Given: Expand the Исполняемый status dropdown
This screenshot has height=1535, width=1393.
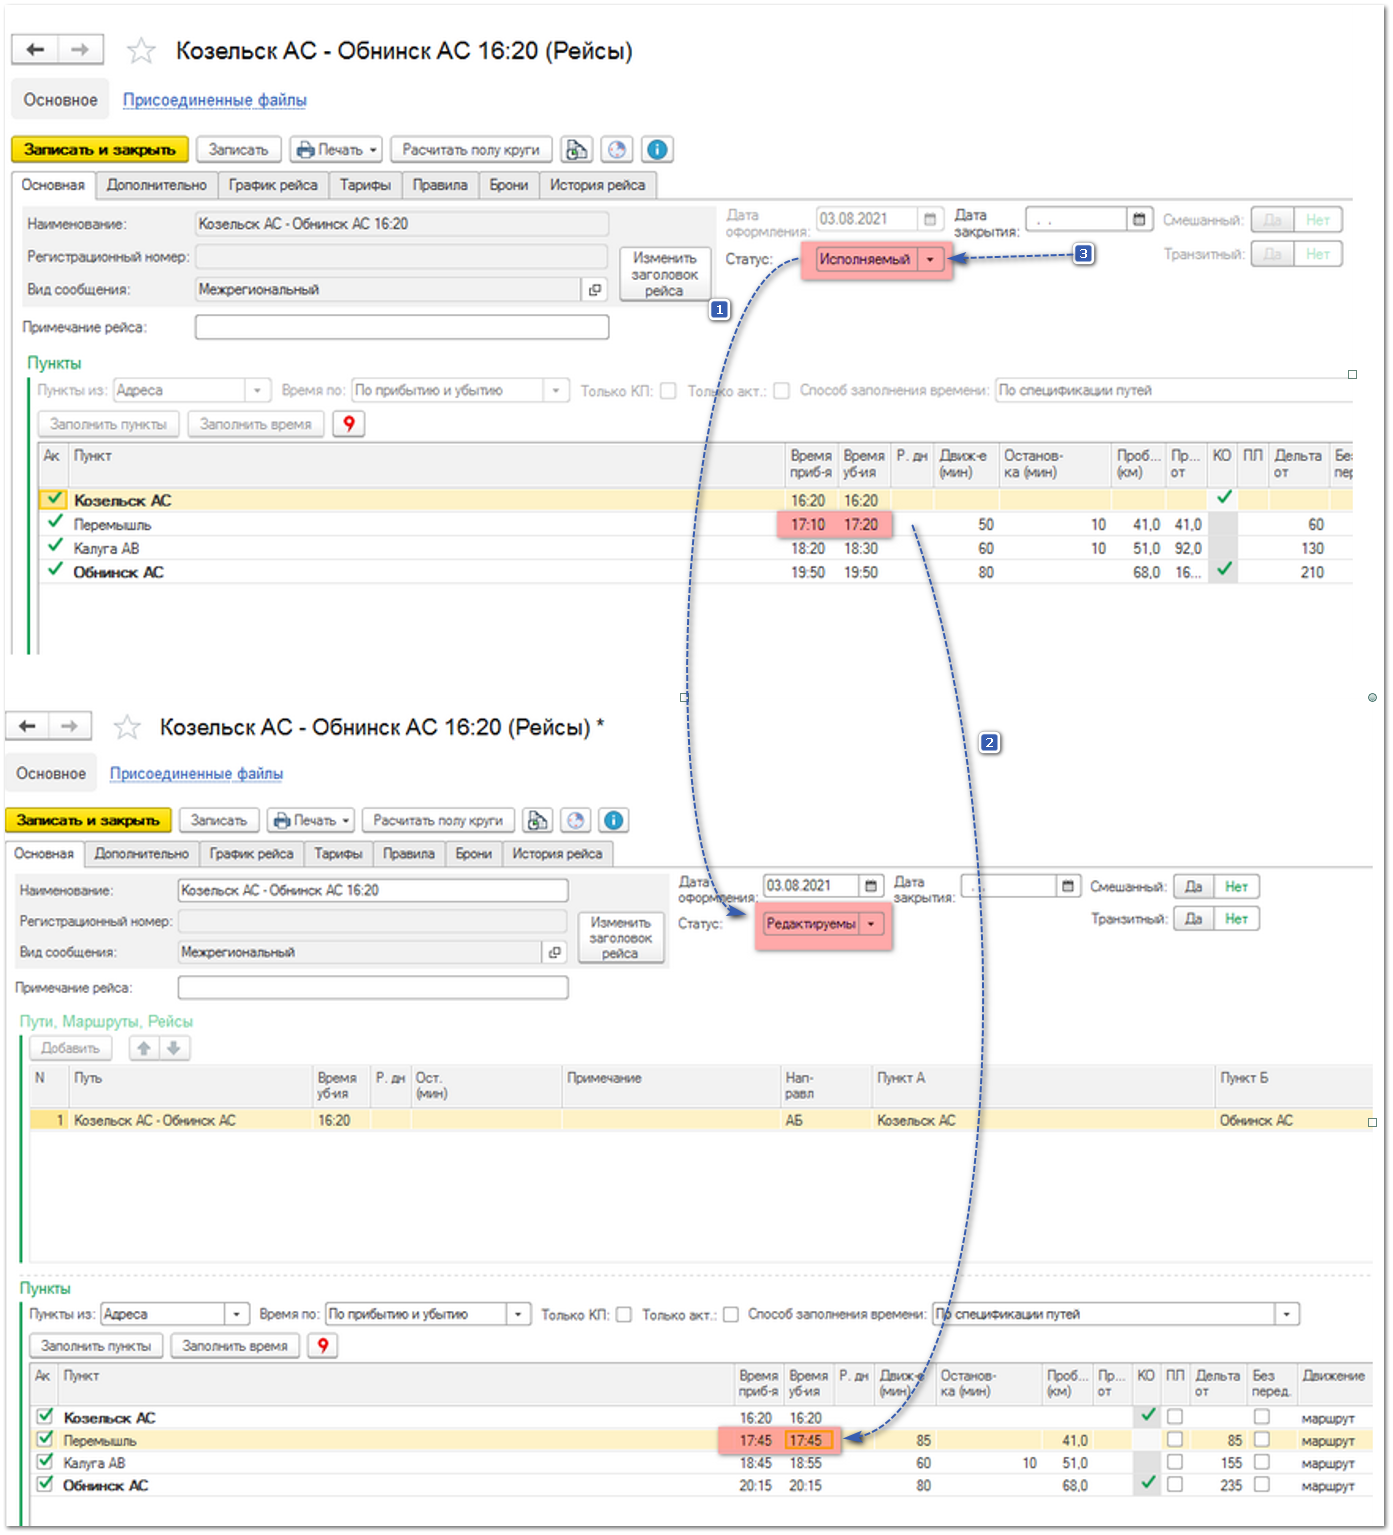Looking at the screenshot, I should click(x=930, y=259).
